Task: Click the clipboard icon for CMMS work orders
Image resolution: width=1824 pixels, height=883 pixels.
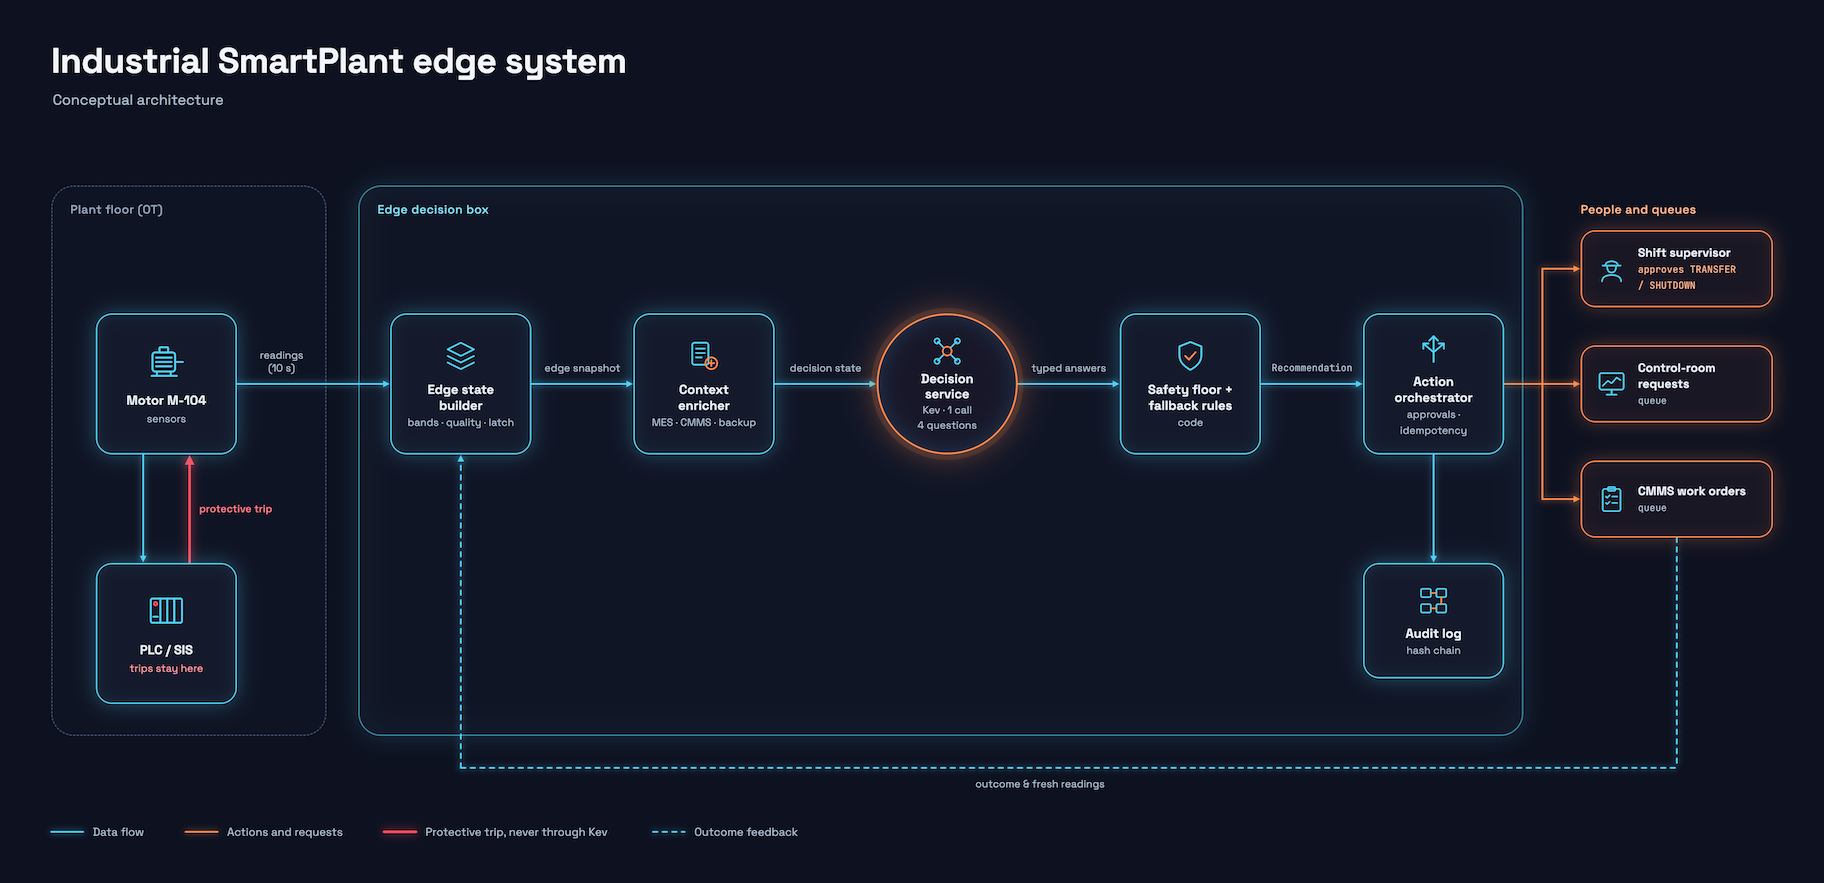Action: pos(1611,499)
